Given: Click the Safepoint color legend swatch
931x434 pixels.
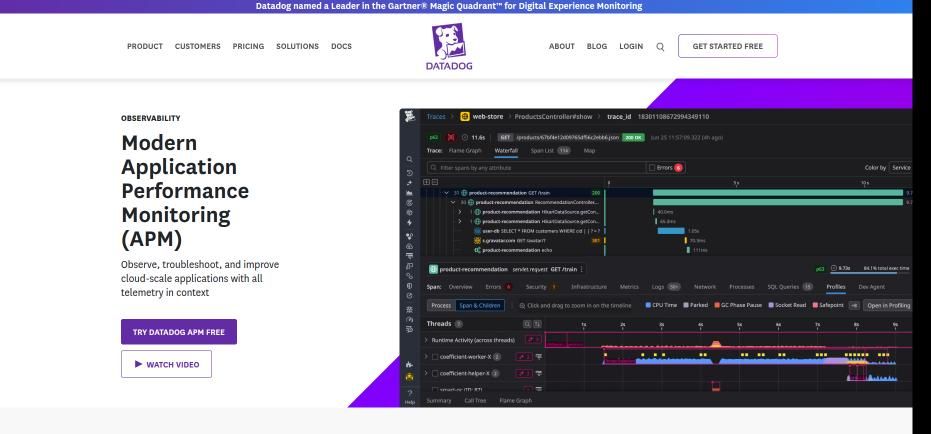Looking at the screenshot, I should point(815,305).
